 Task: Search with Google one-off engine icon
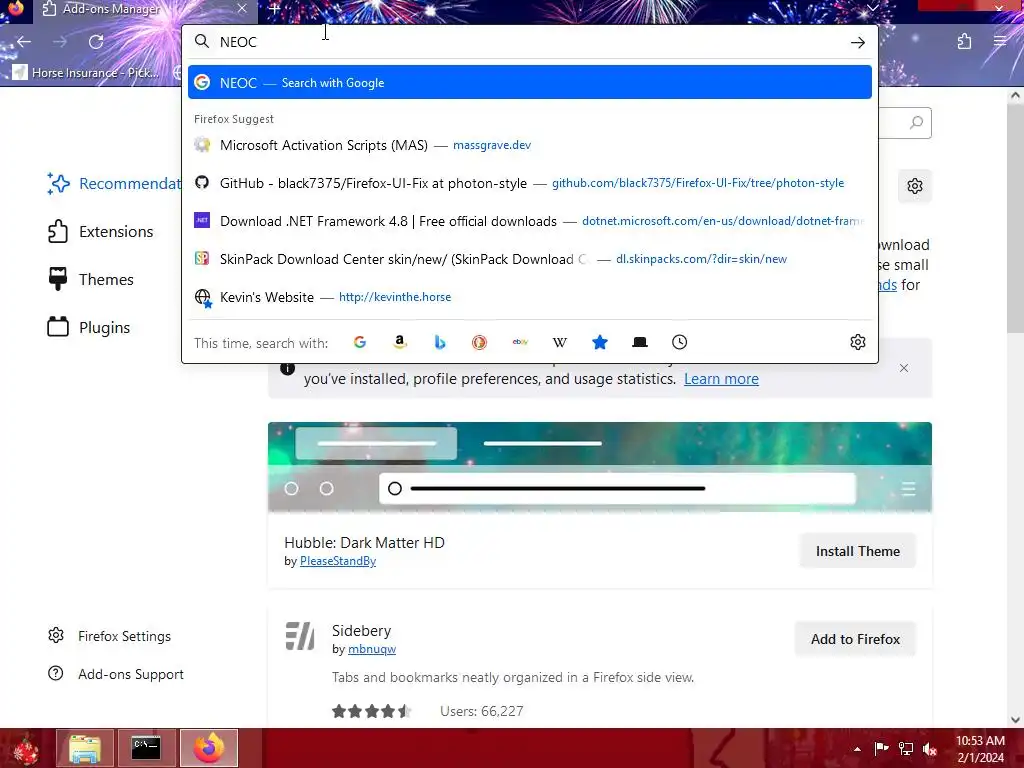tap(360, 342)
